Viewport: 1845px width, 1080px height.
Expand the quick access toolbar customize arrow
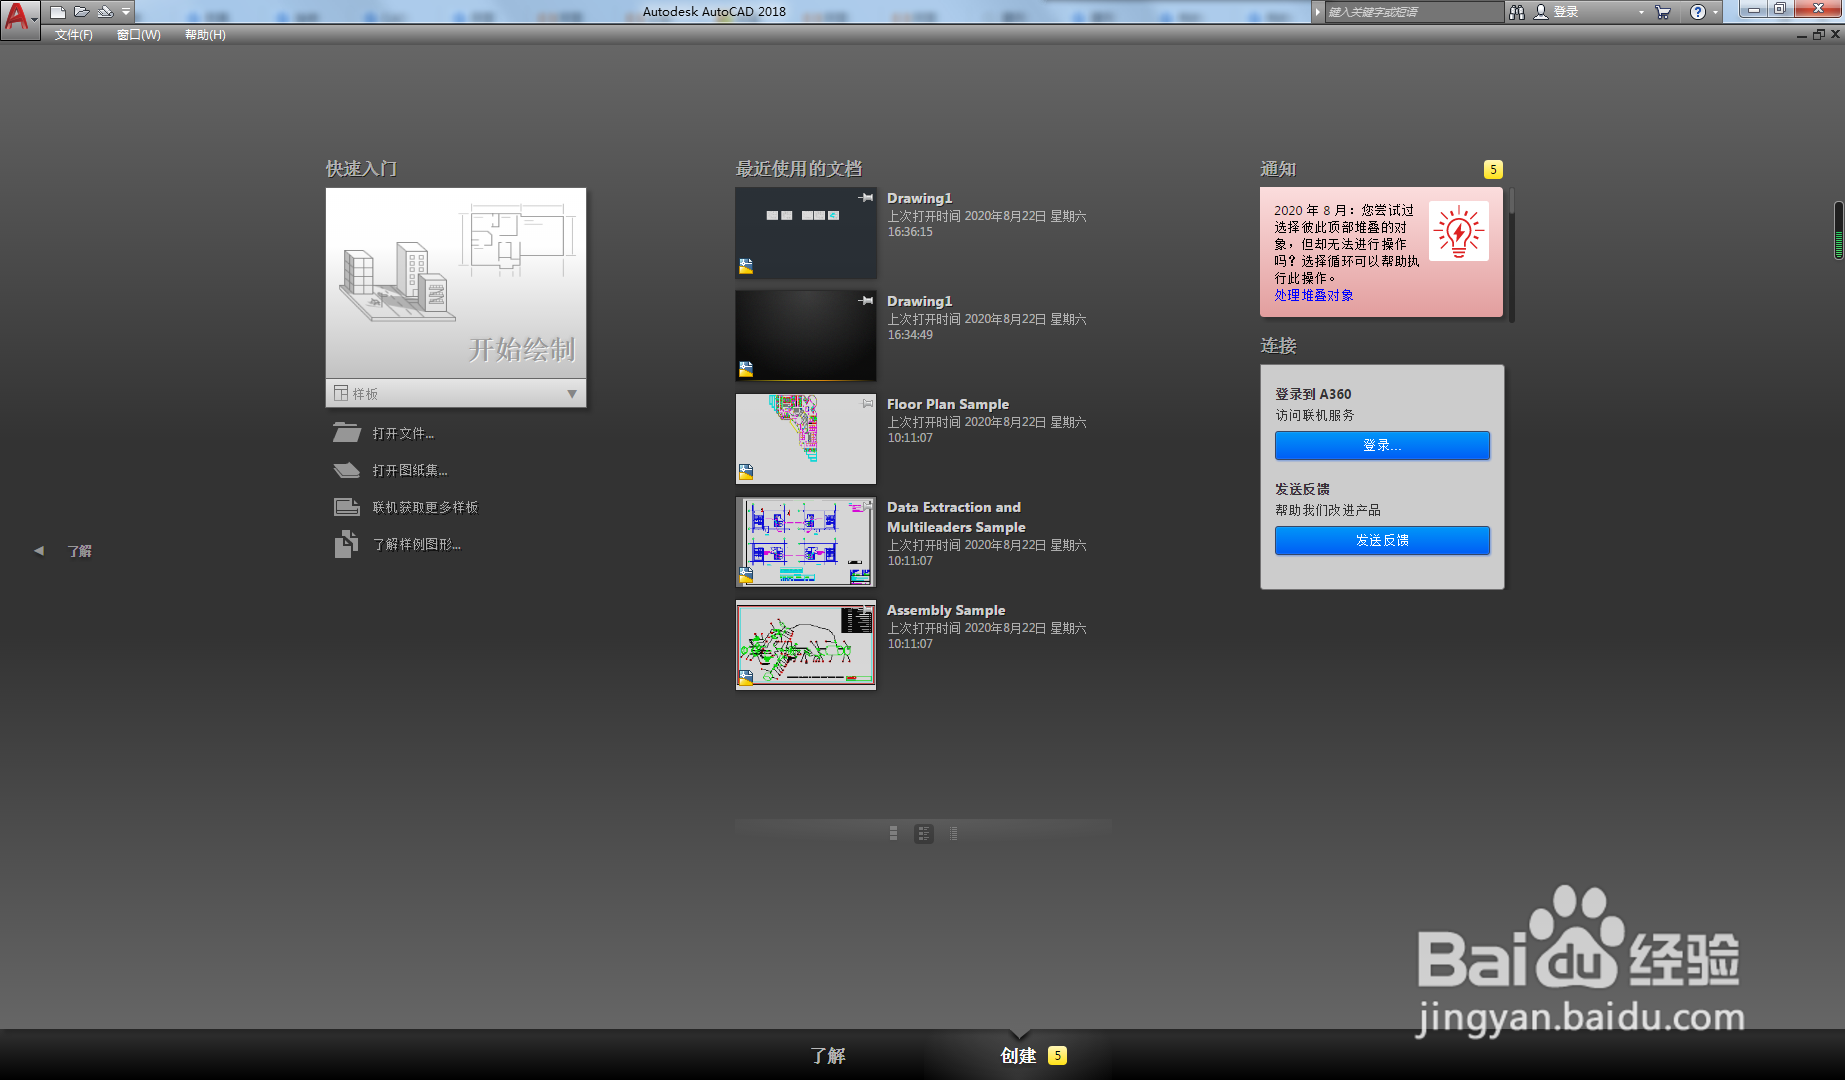[x=126, y=12]
